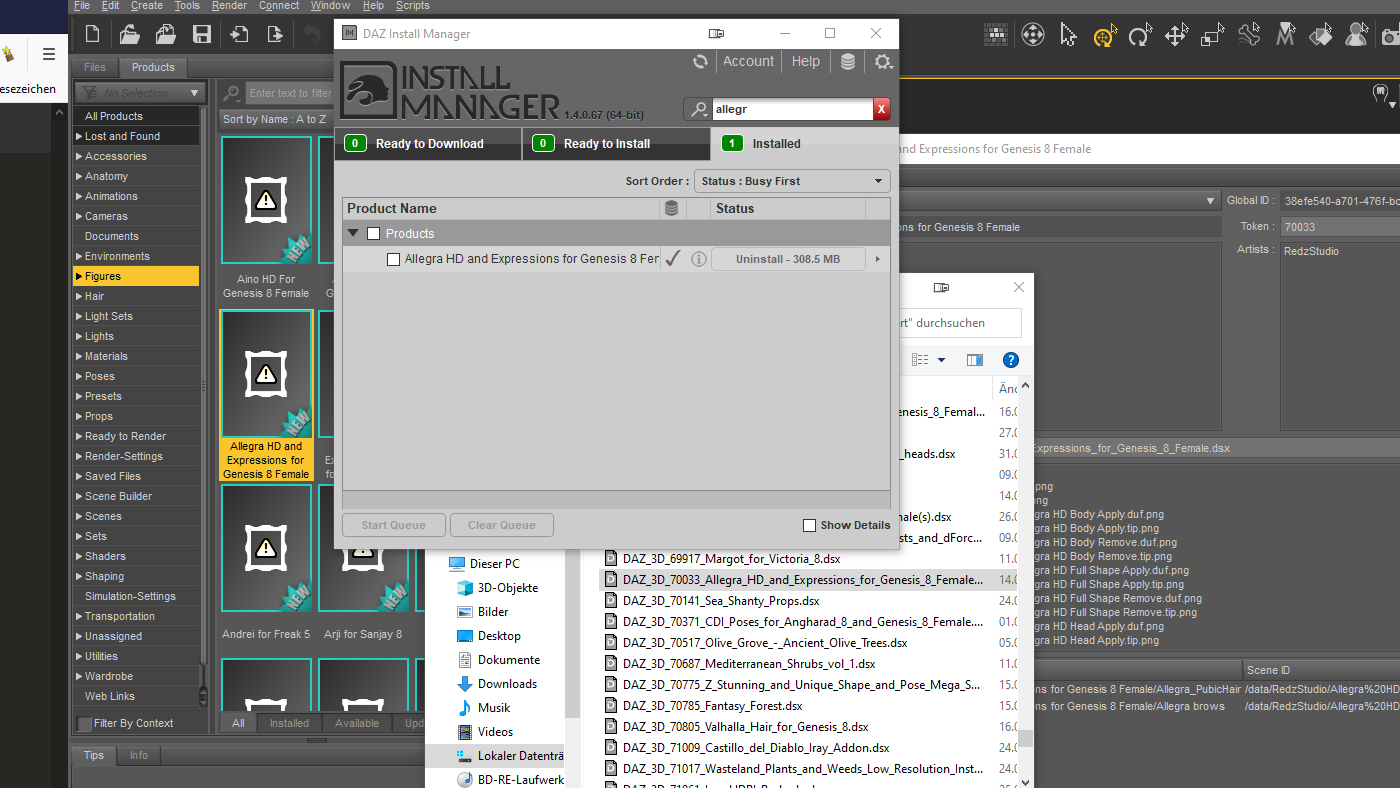Expand the Hair category
The width and height of the screenshot is (1400, 788).
[79, 296]
